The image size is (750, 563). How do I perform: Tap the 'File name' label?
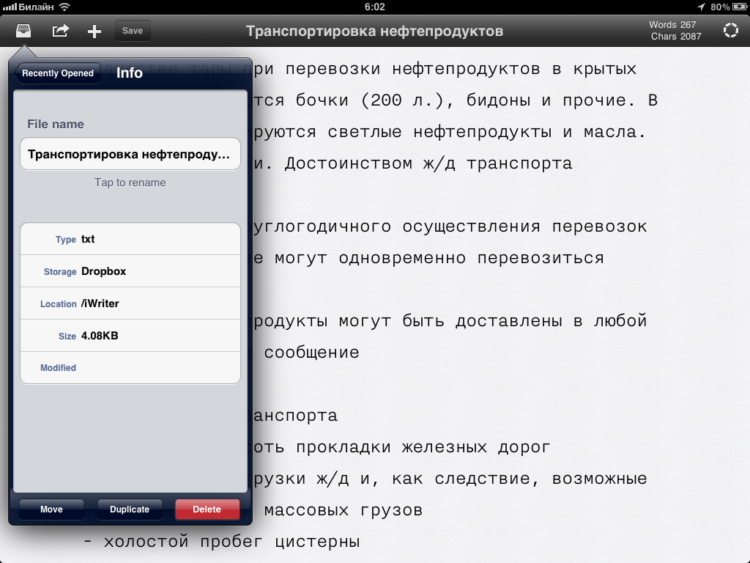tap(55, 124)
